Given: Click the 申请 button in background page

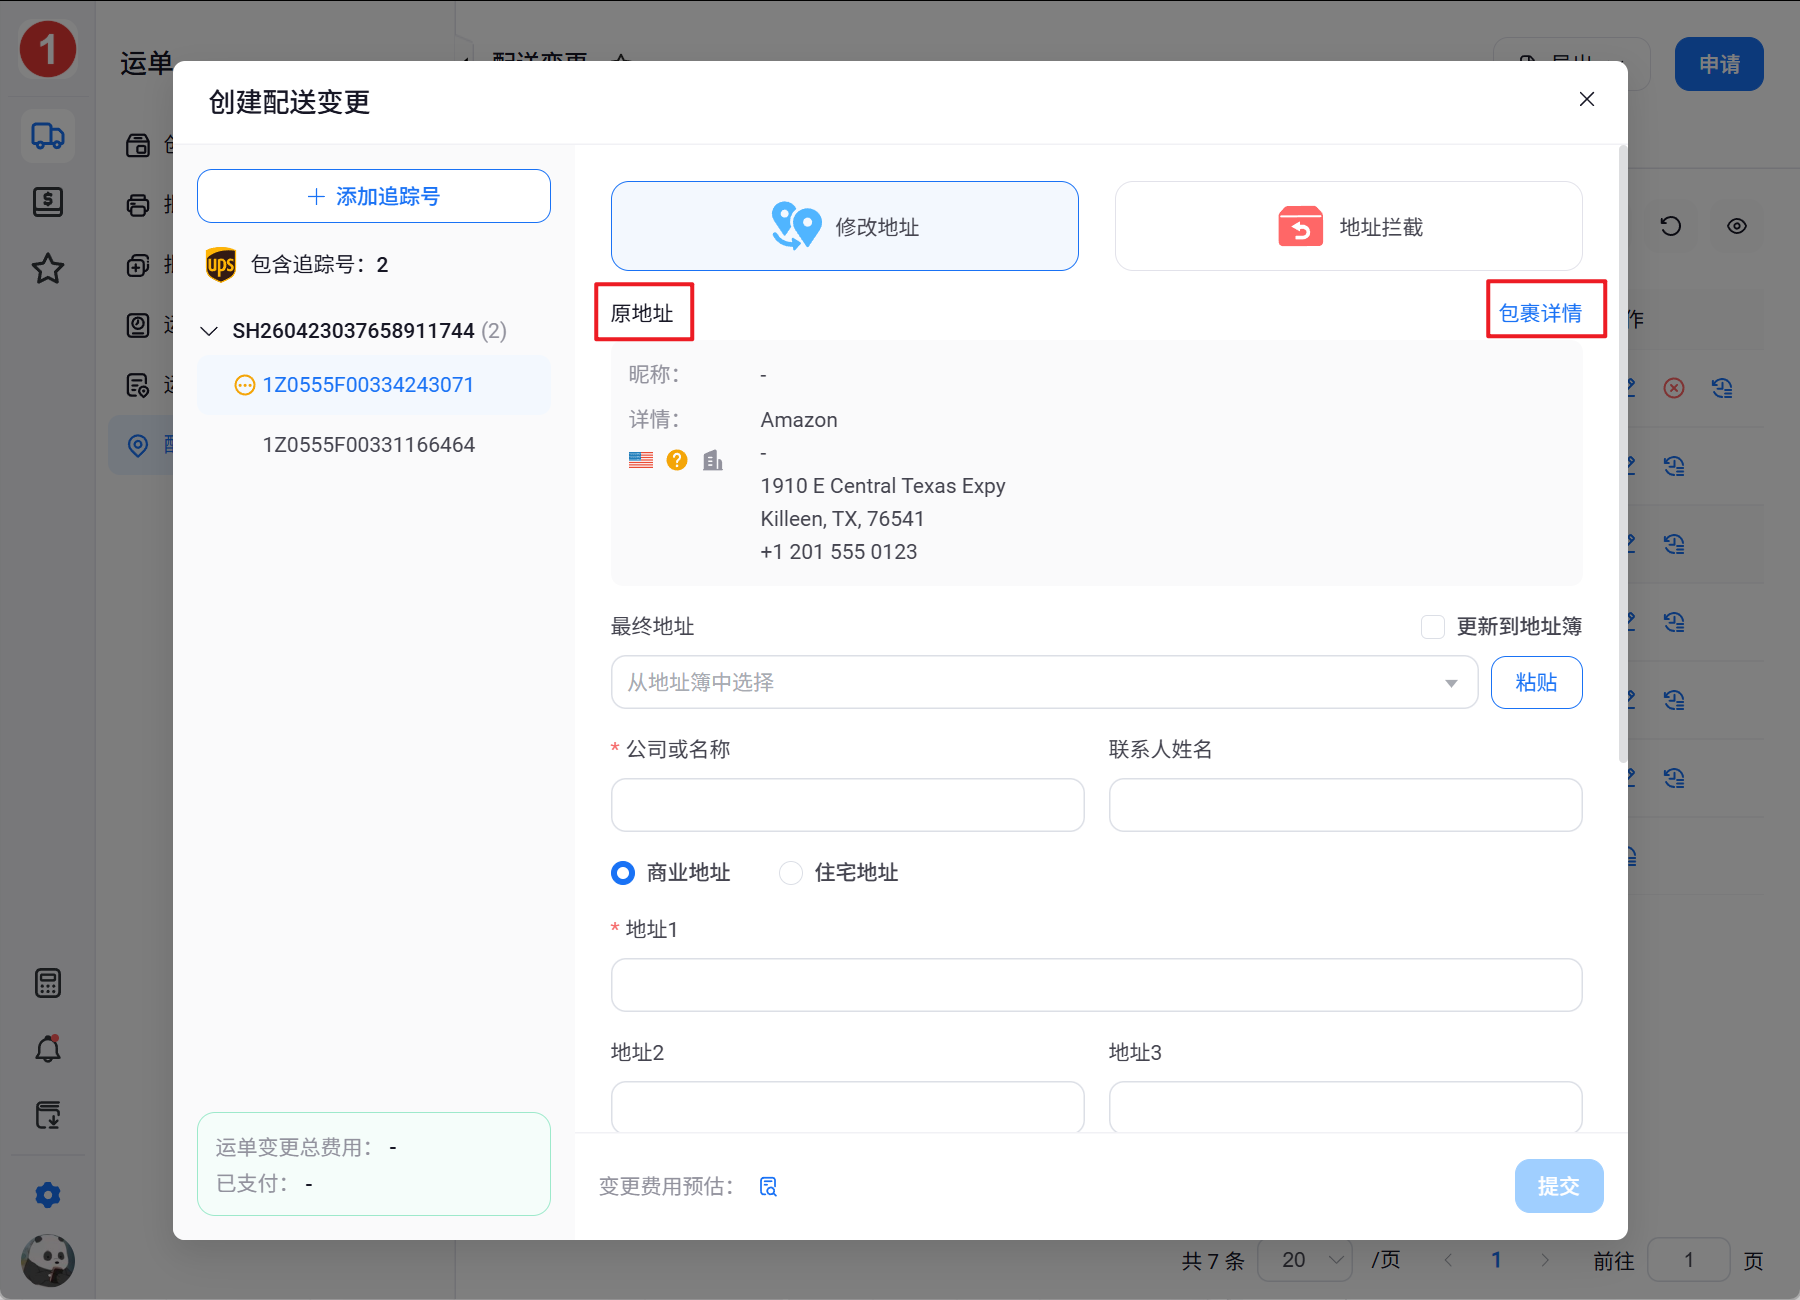Looking at the screenshot, I should [1719, 64].
